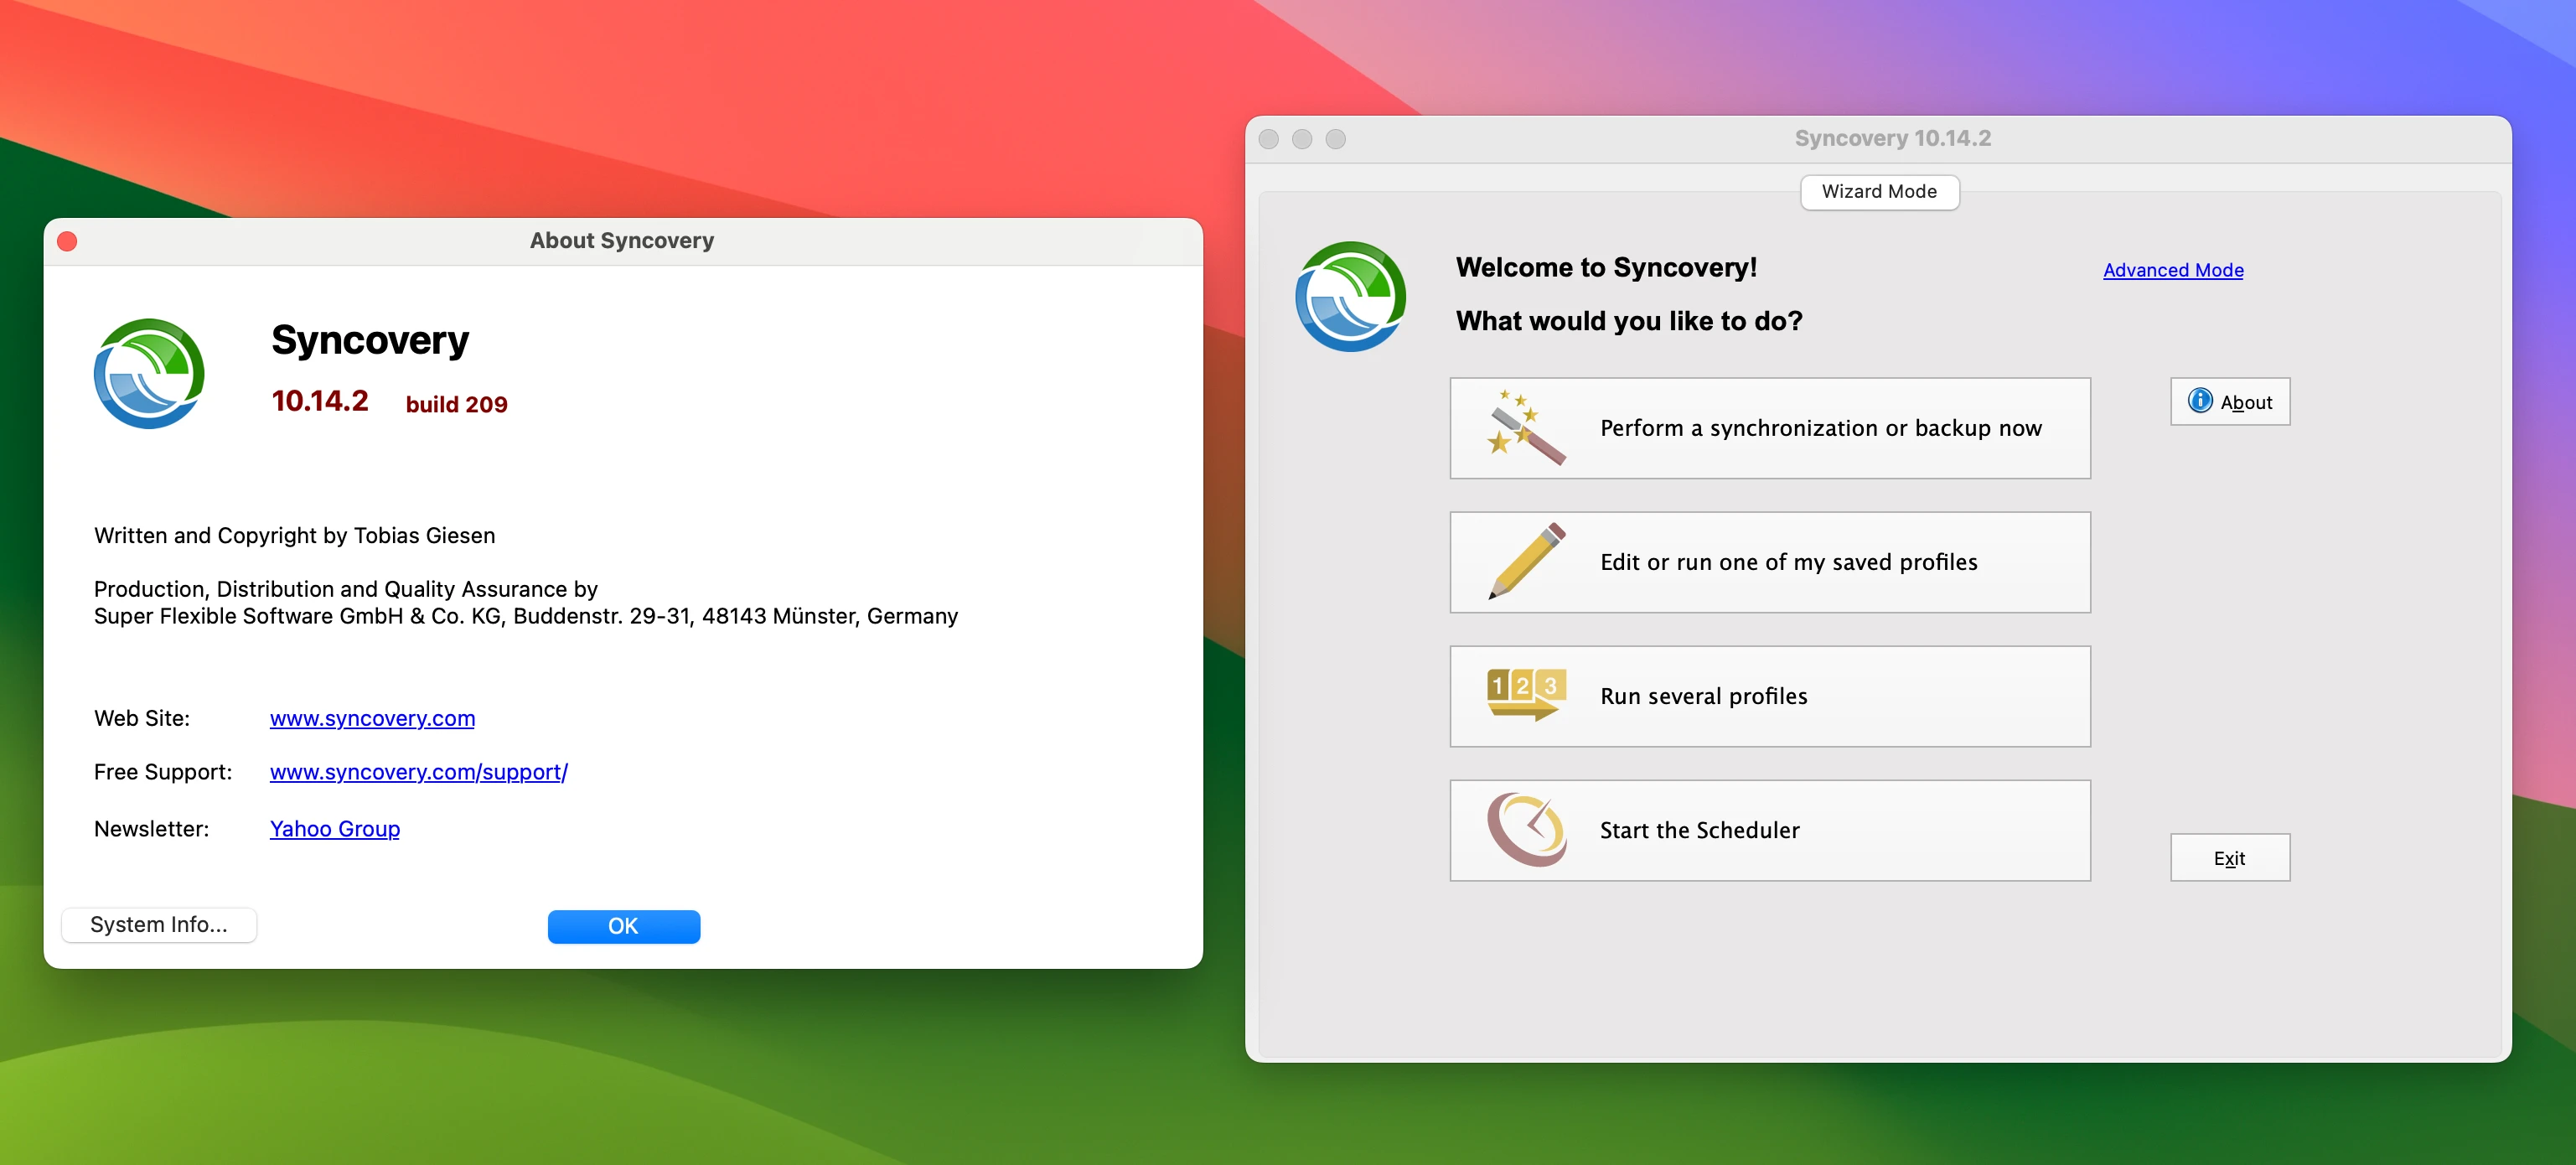The height and width of the screenshot is (1165, 2576).
Task: Click the 1-2-3 run several profiles icon
Action: (x=1526, y=695)
